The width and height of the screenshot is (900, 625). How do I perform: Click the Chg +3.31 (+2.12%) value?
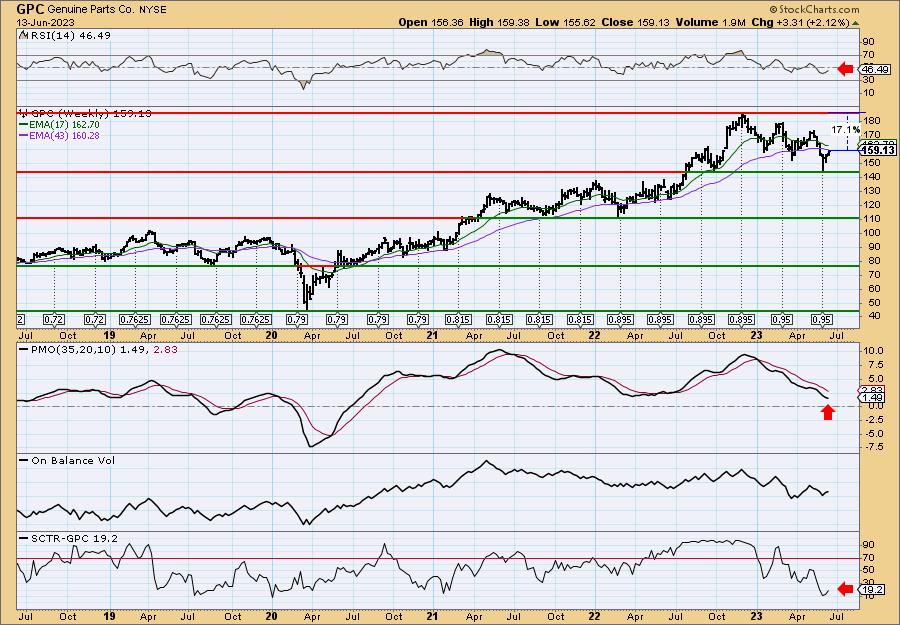pos(800,22)
